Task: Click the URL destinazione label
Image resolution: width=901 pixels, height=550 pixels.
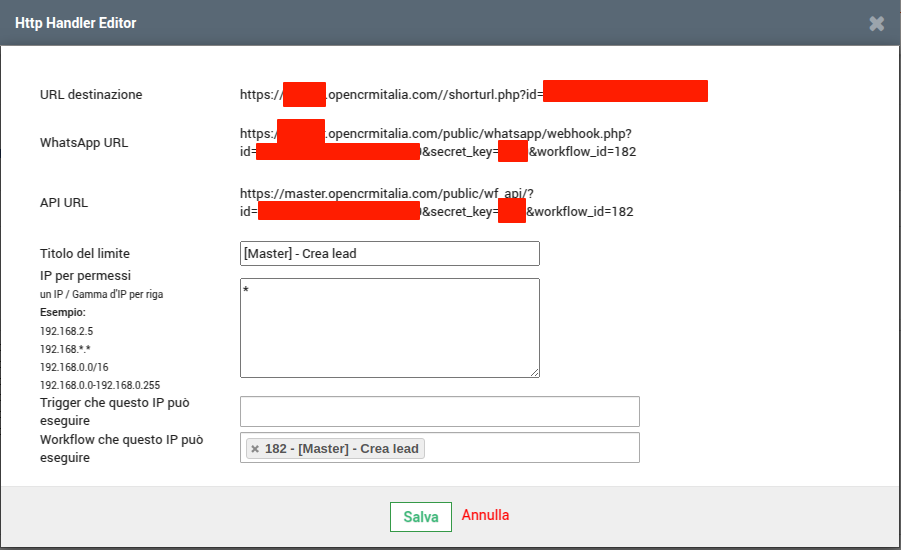Action: pos(91,95)
